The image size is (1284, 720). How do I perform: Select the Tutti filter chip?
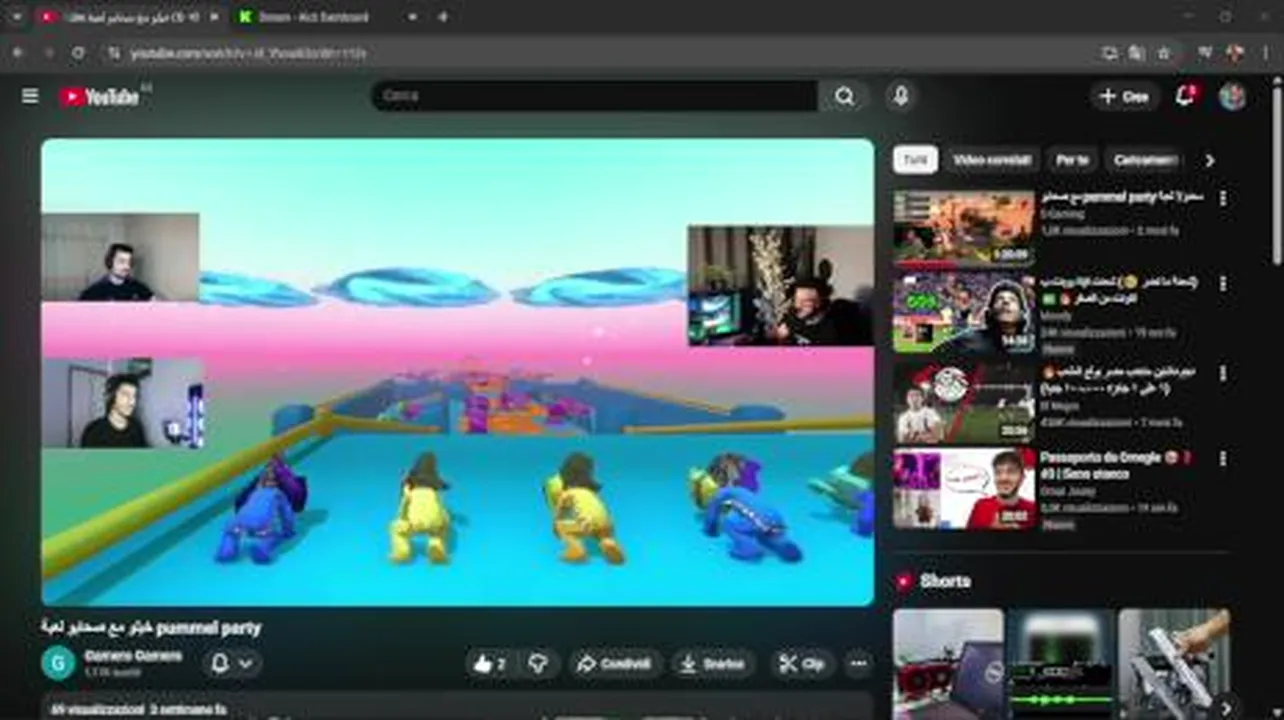pyautogui.click(x=915, y=160)
